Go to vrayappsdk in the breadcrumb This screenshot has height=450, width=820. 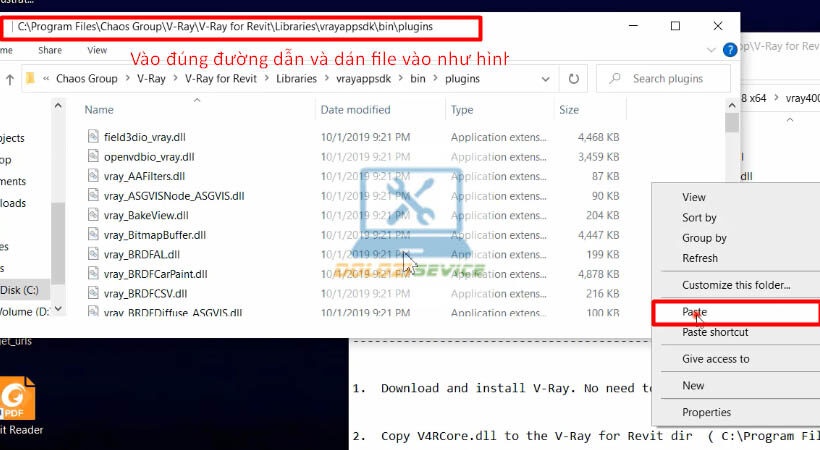pyautogui.click(x=363, y=79)
